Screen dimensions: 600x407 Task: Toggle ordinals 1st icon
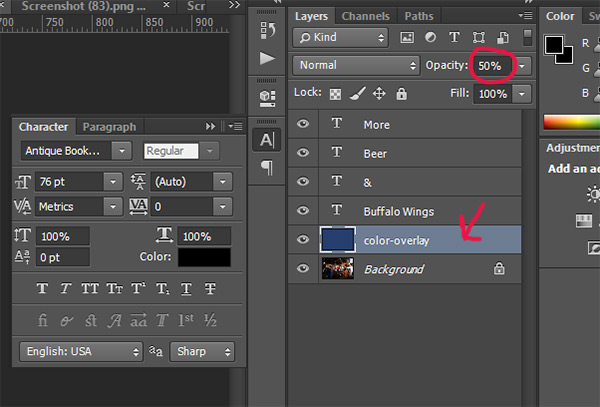tap(186, 320)
